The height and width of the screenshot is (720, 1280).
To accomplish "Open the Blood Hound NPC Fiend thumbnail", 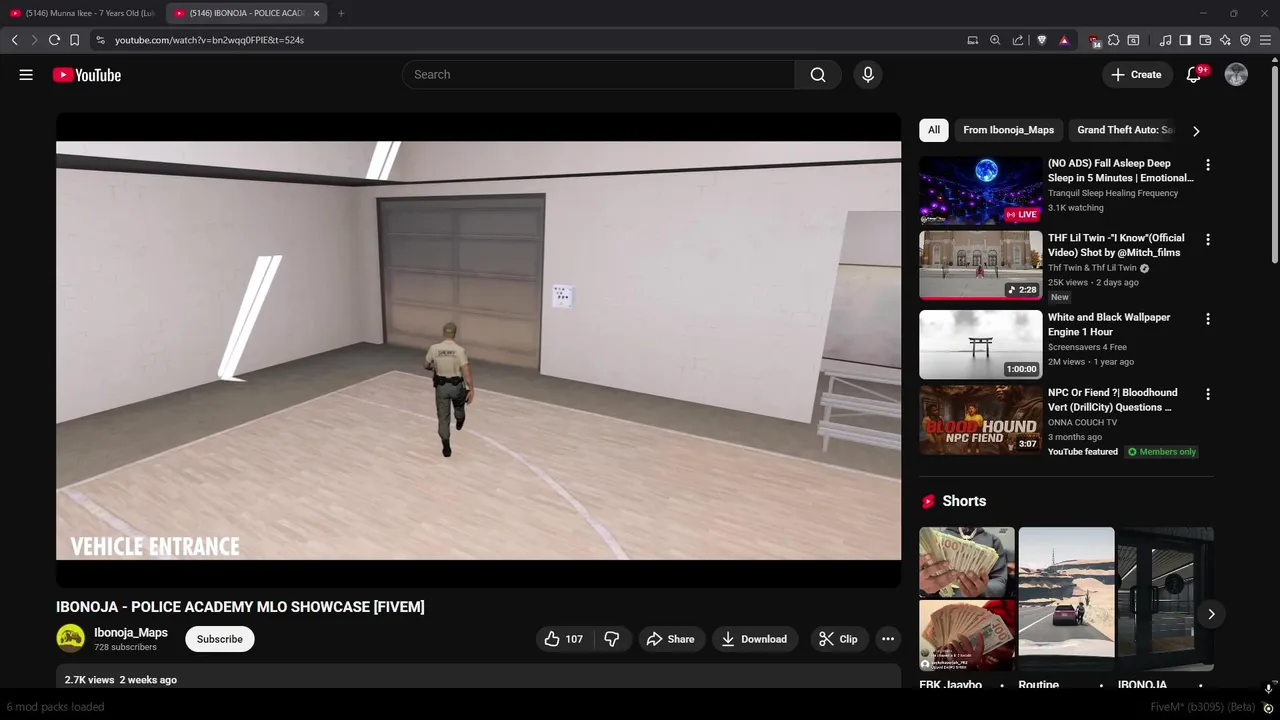I will click(980, 420).
